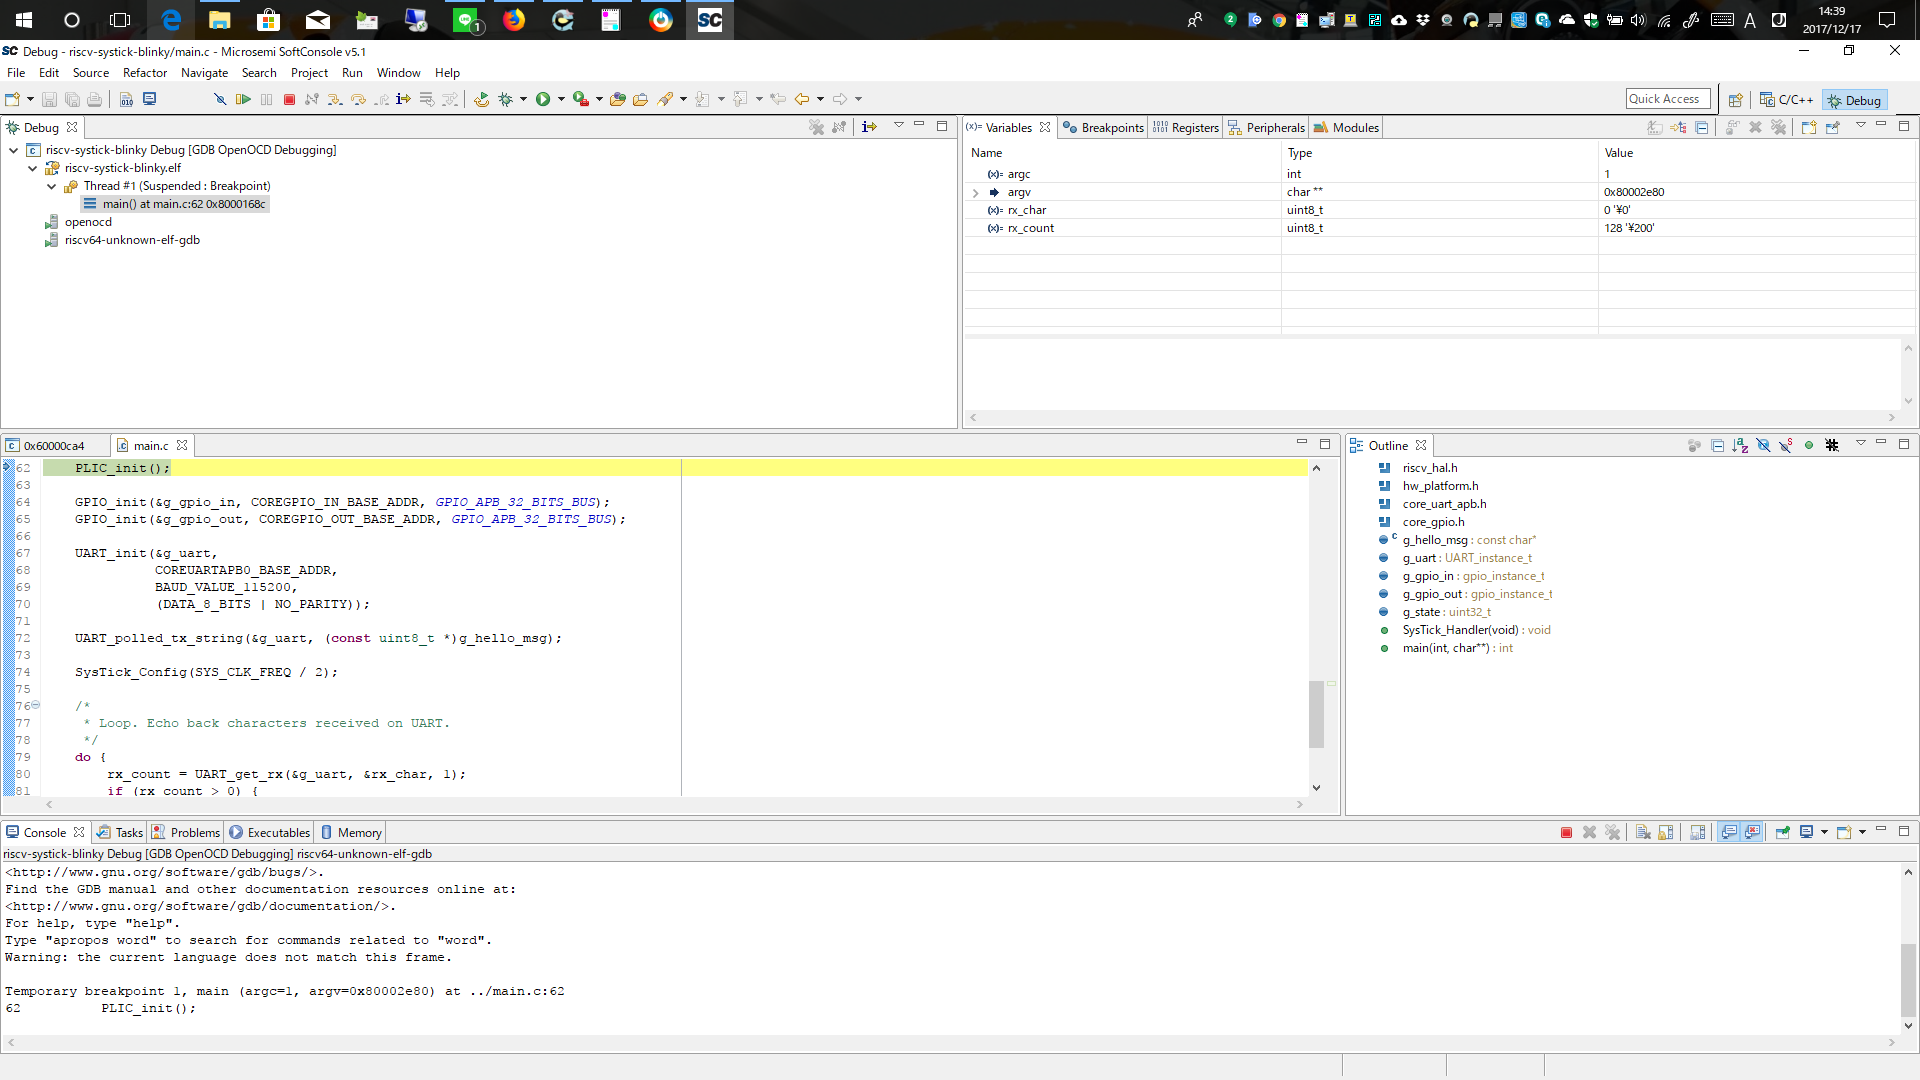Click the Skip All Breakpoints toolbar icon
The width and height of the screenshot is (1920, 1080).
(x=219, y=98)
